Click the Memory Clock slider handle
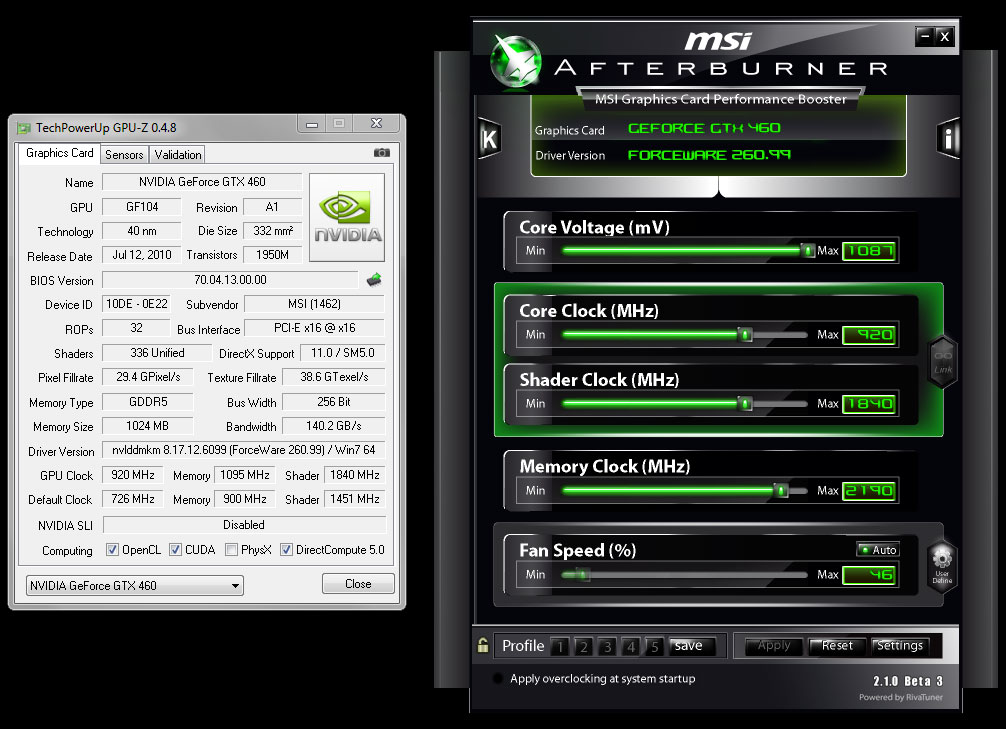The image size is (1006, 729). [x=781, y=491]
